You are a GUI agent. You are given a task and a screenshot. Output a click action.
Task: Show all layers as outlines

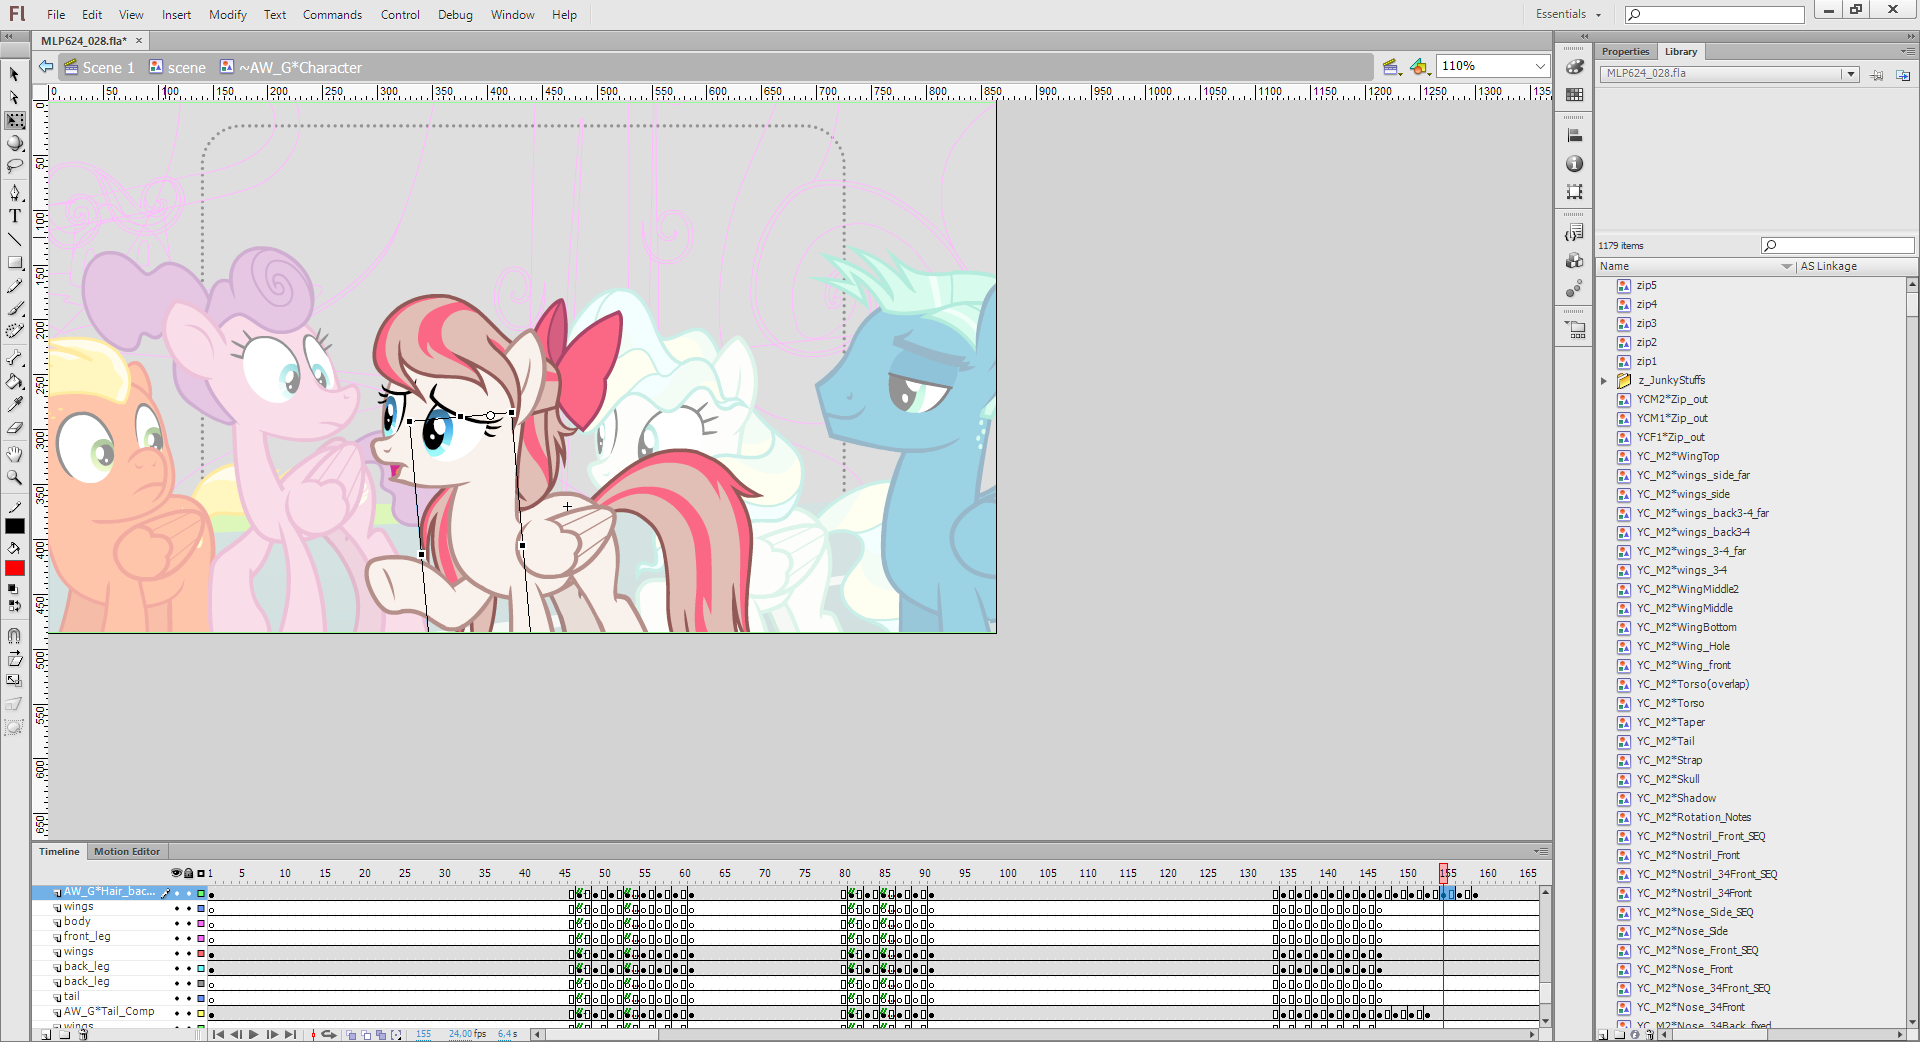pos(201,873)
